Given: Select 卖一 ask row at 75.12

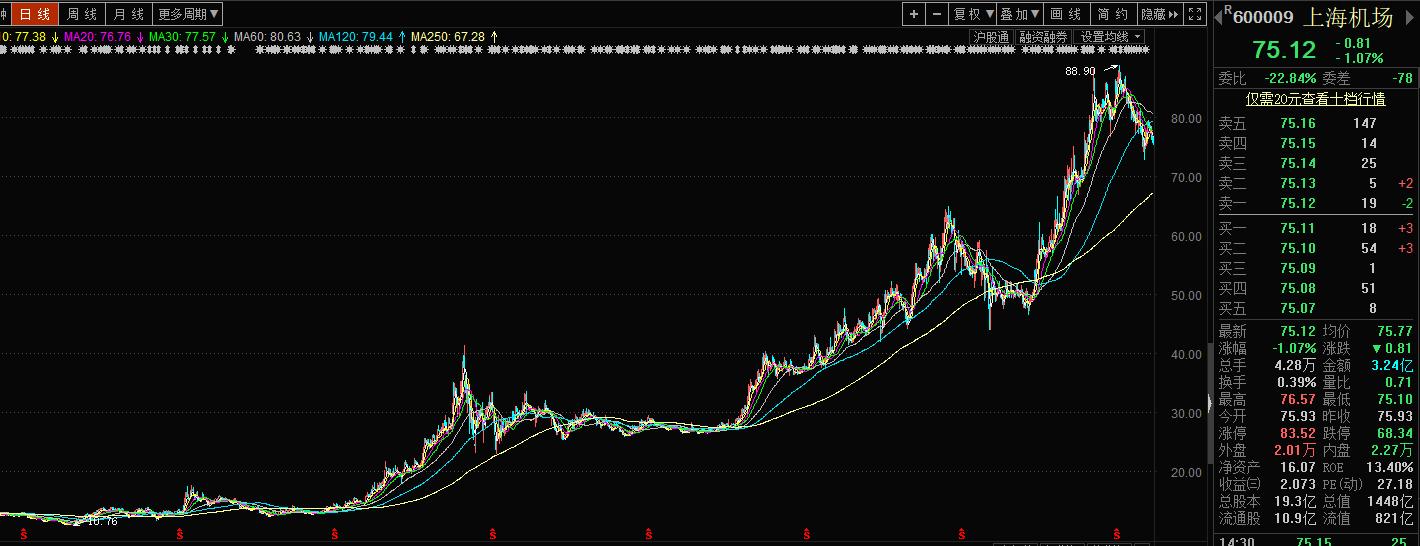Looking at the screenshot, I should pos(1315,203).
